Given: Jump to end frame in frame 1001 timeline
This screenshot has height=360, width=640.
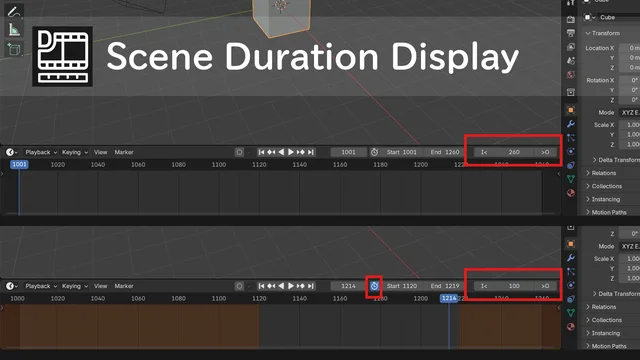Looking at the screenshot, I should point(311,152).
